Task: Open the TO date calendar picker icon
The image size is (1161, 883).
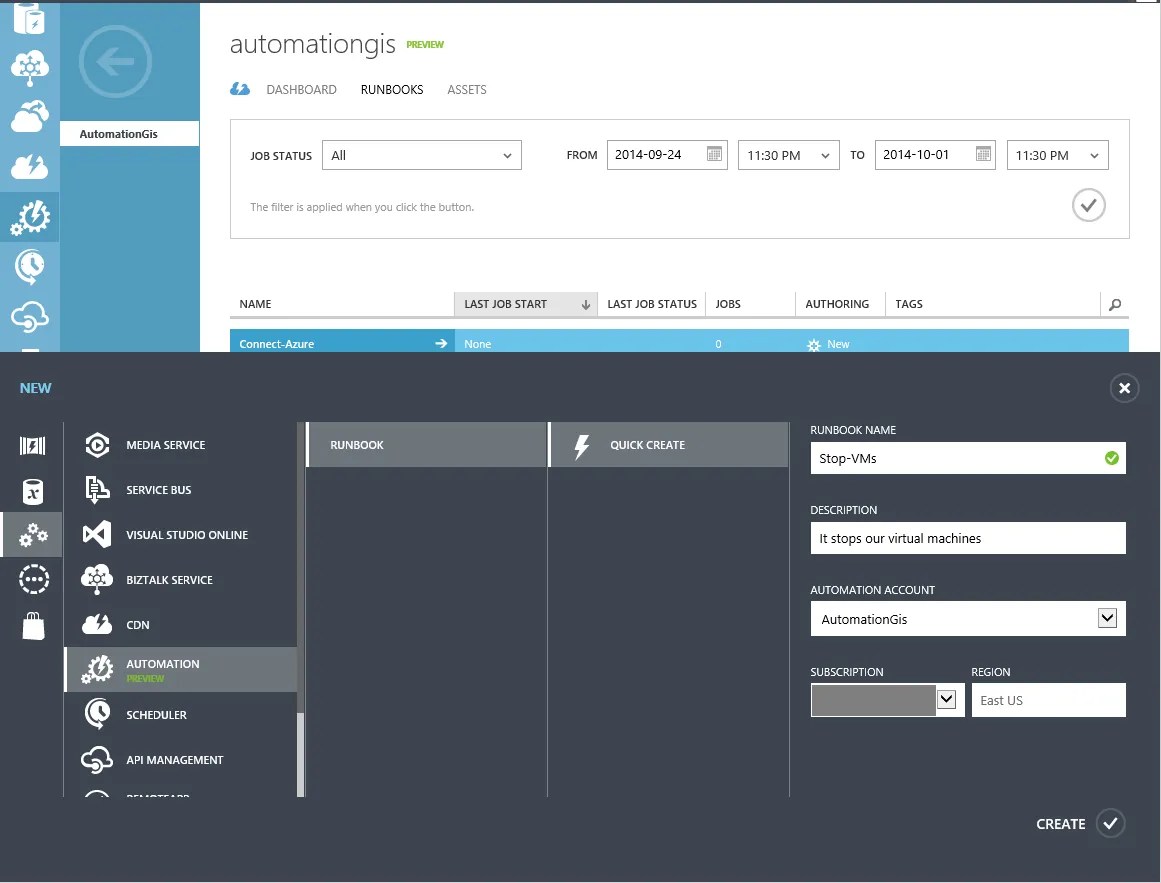Action: [983, 154]
